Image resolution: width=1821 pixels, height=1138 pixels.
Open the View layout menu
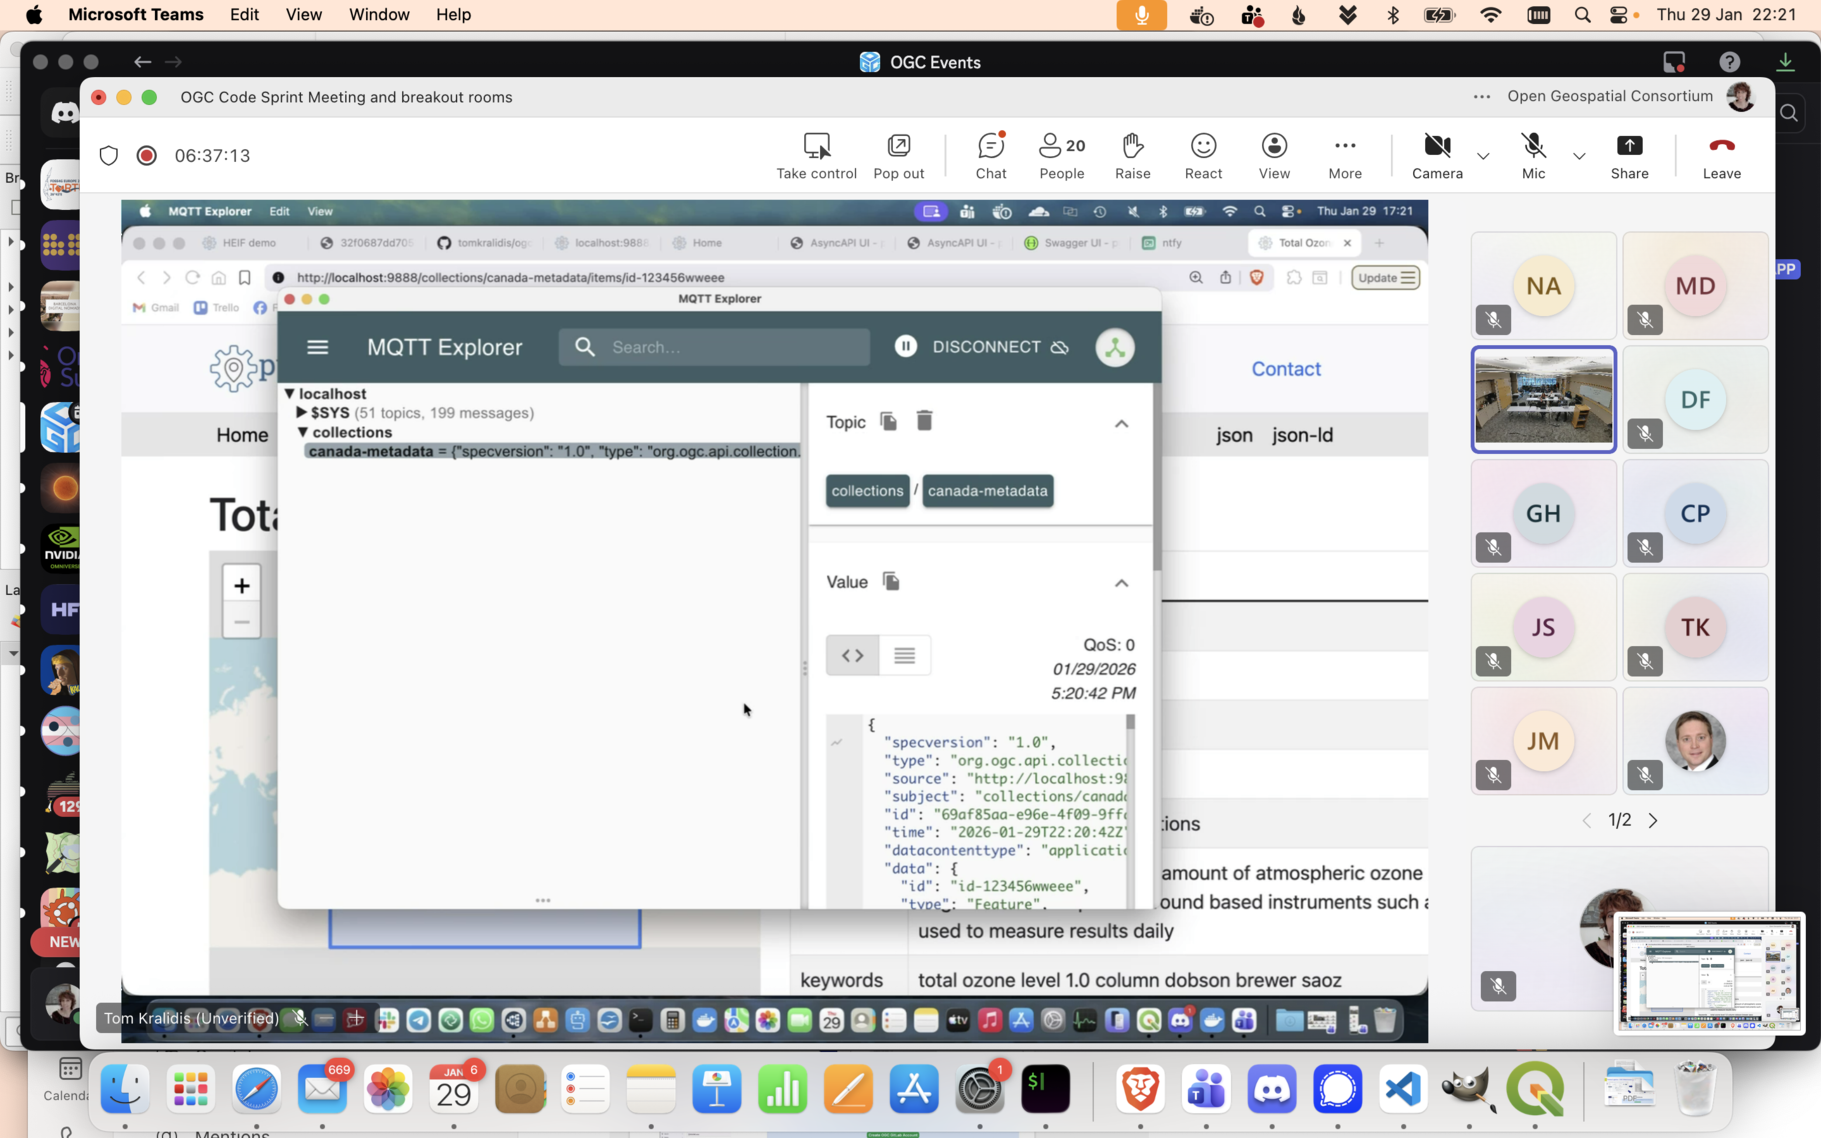coord(1274,146)
